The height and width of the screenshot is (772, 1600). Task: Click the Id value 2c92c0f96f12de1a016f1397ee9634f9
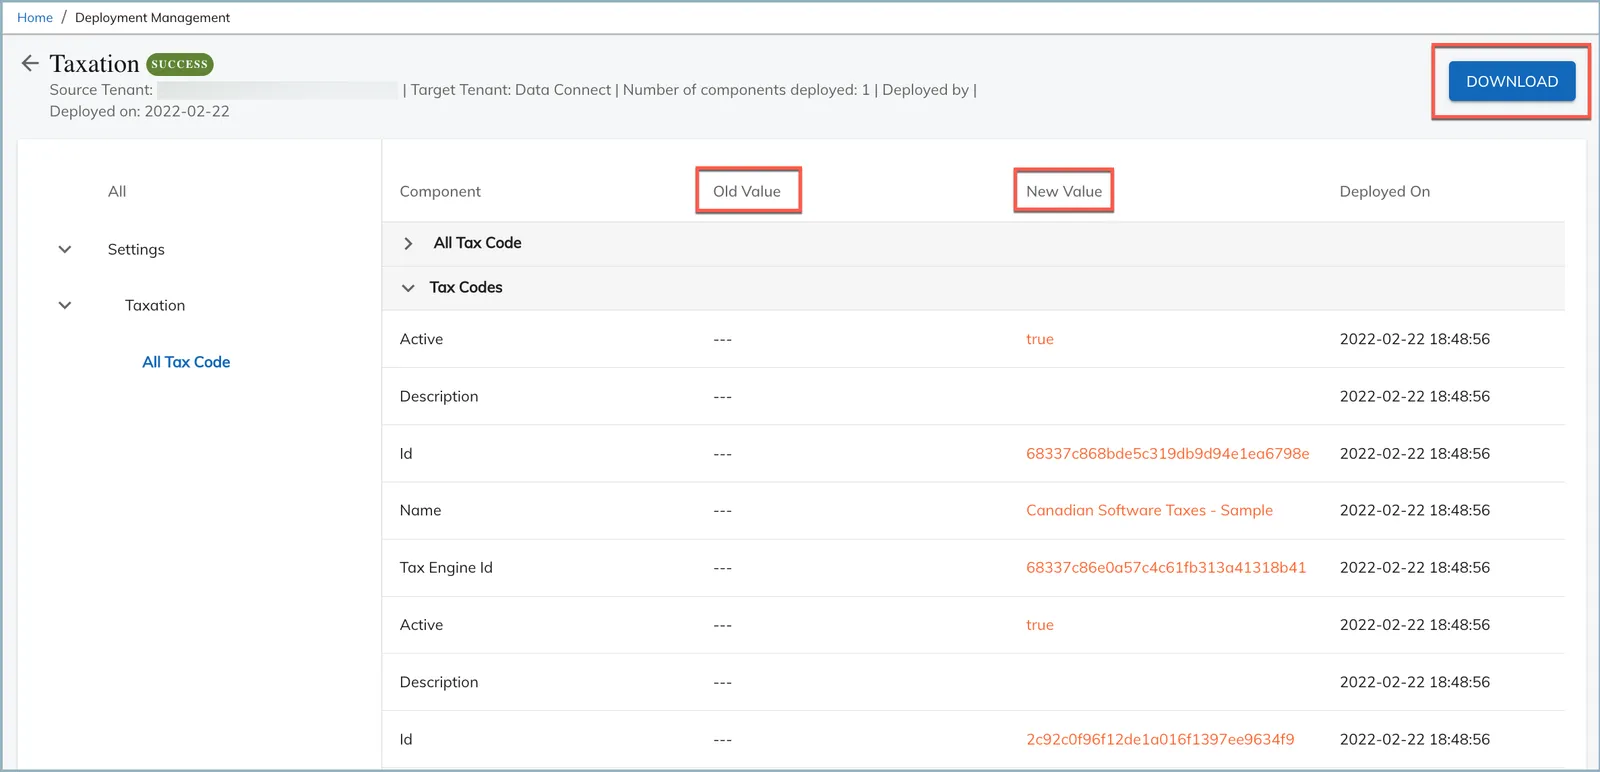click(1160, 740)
